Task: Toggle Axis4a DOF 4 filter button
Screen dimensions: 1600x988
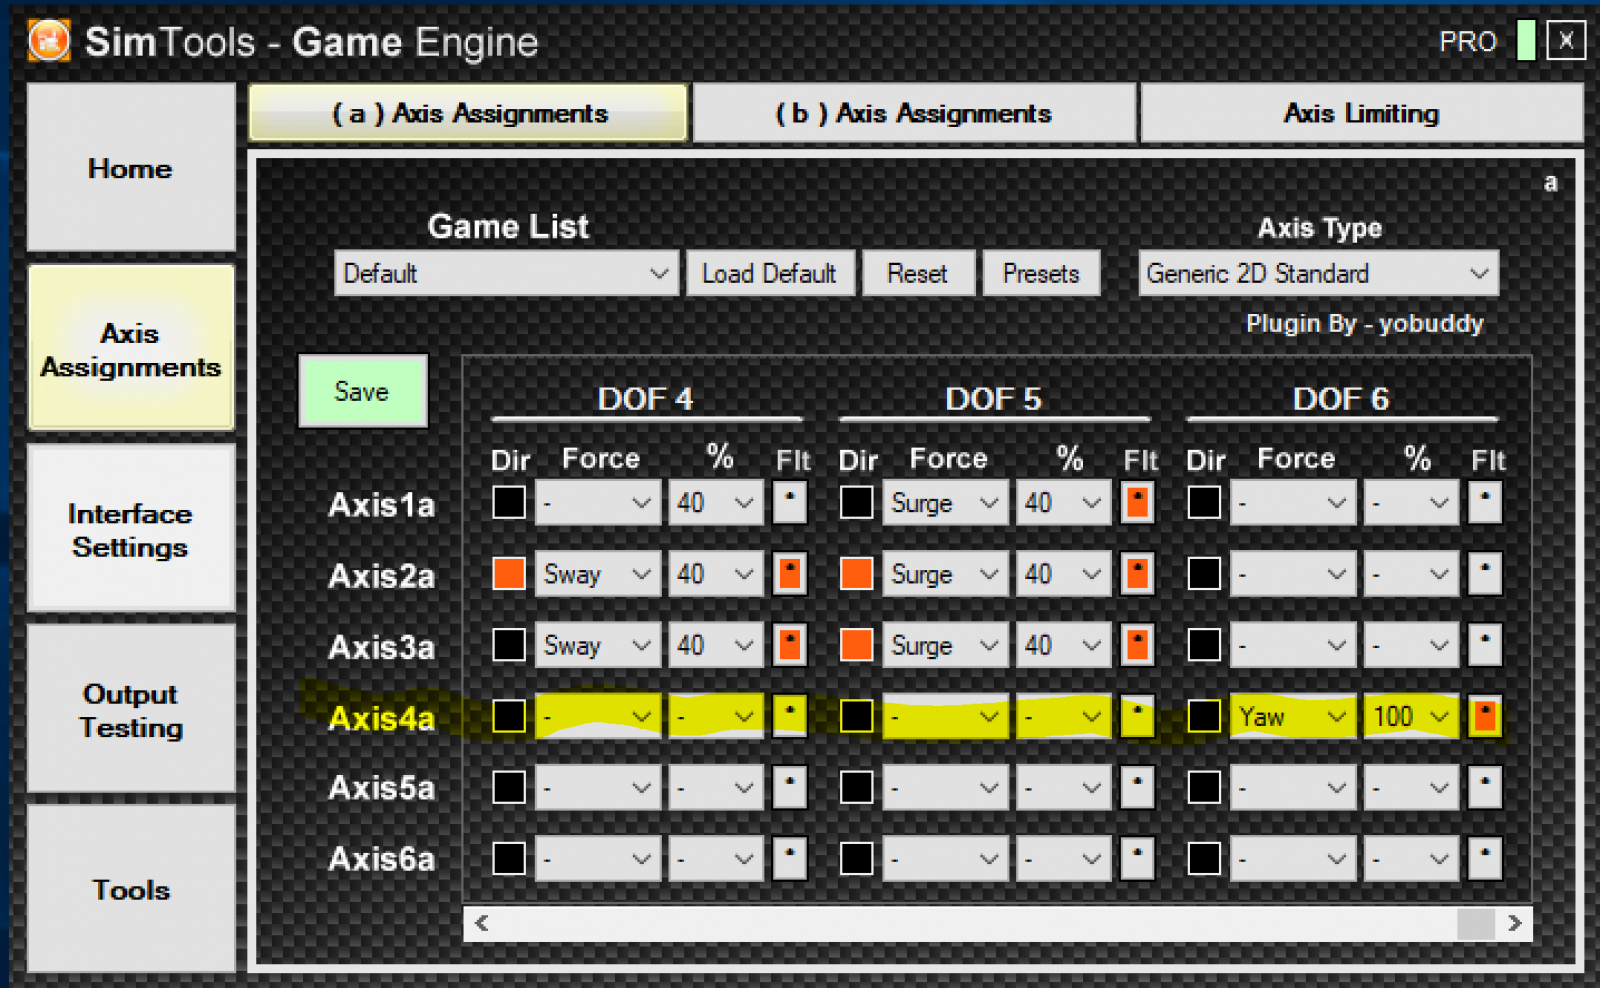Action: [x=790, y=716]
